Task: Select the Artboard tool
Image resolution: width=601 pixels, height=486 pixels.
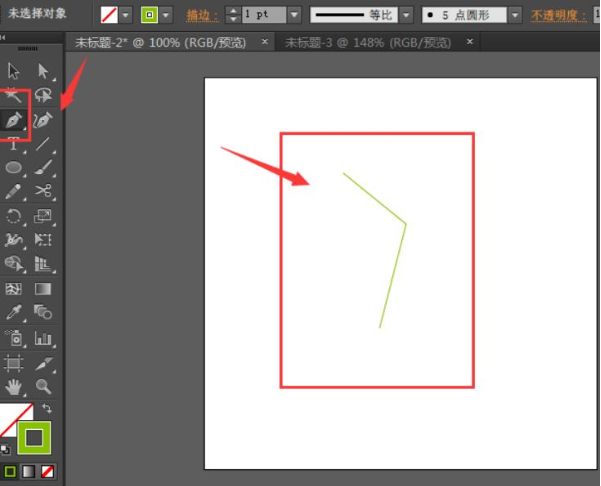Action: (13, 363)
